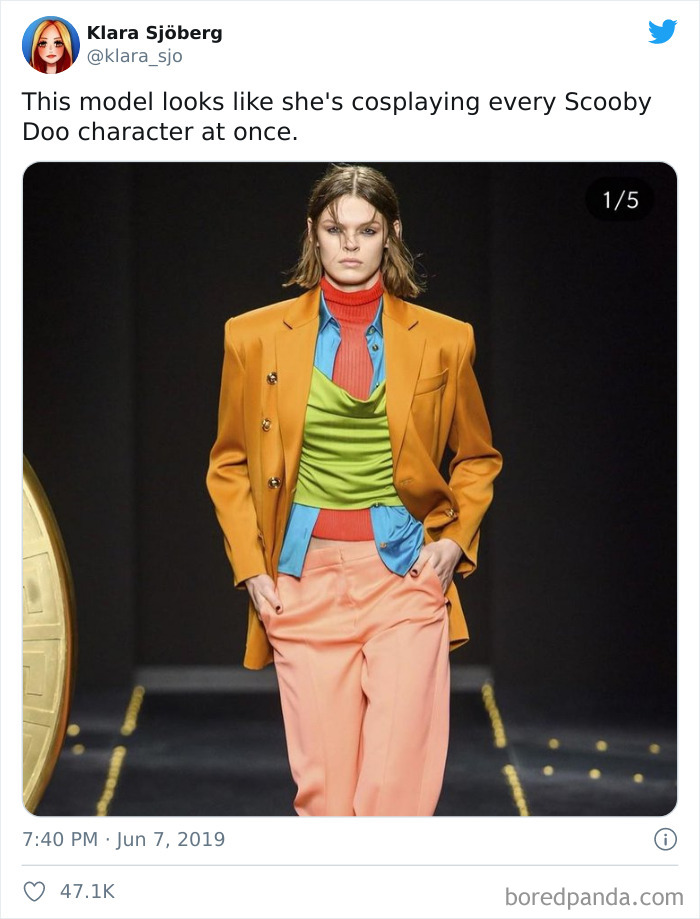The image size is (700, 919).
Task: Open the 7:40 PM · Jun 7, 2019 timestamp
Action: tap(124, 839)
